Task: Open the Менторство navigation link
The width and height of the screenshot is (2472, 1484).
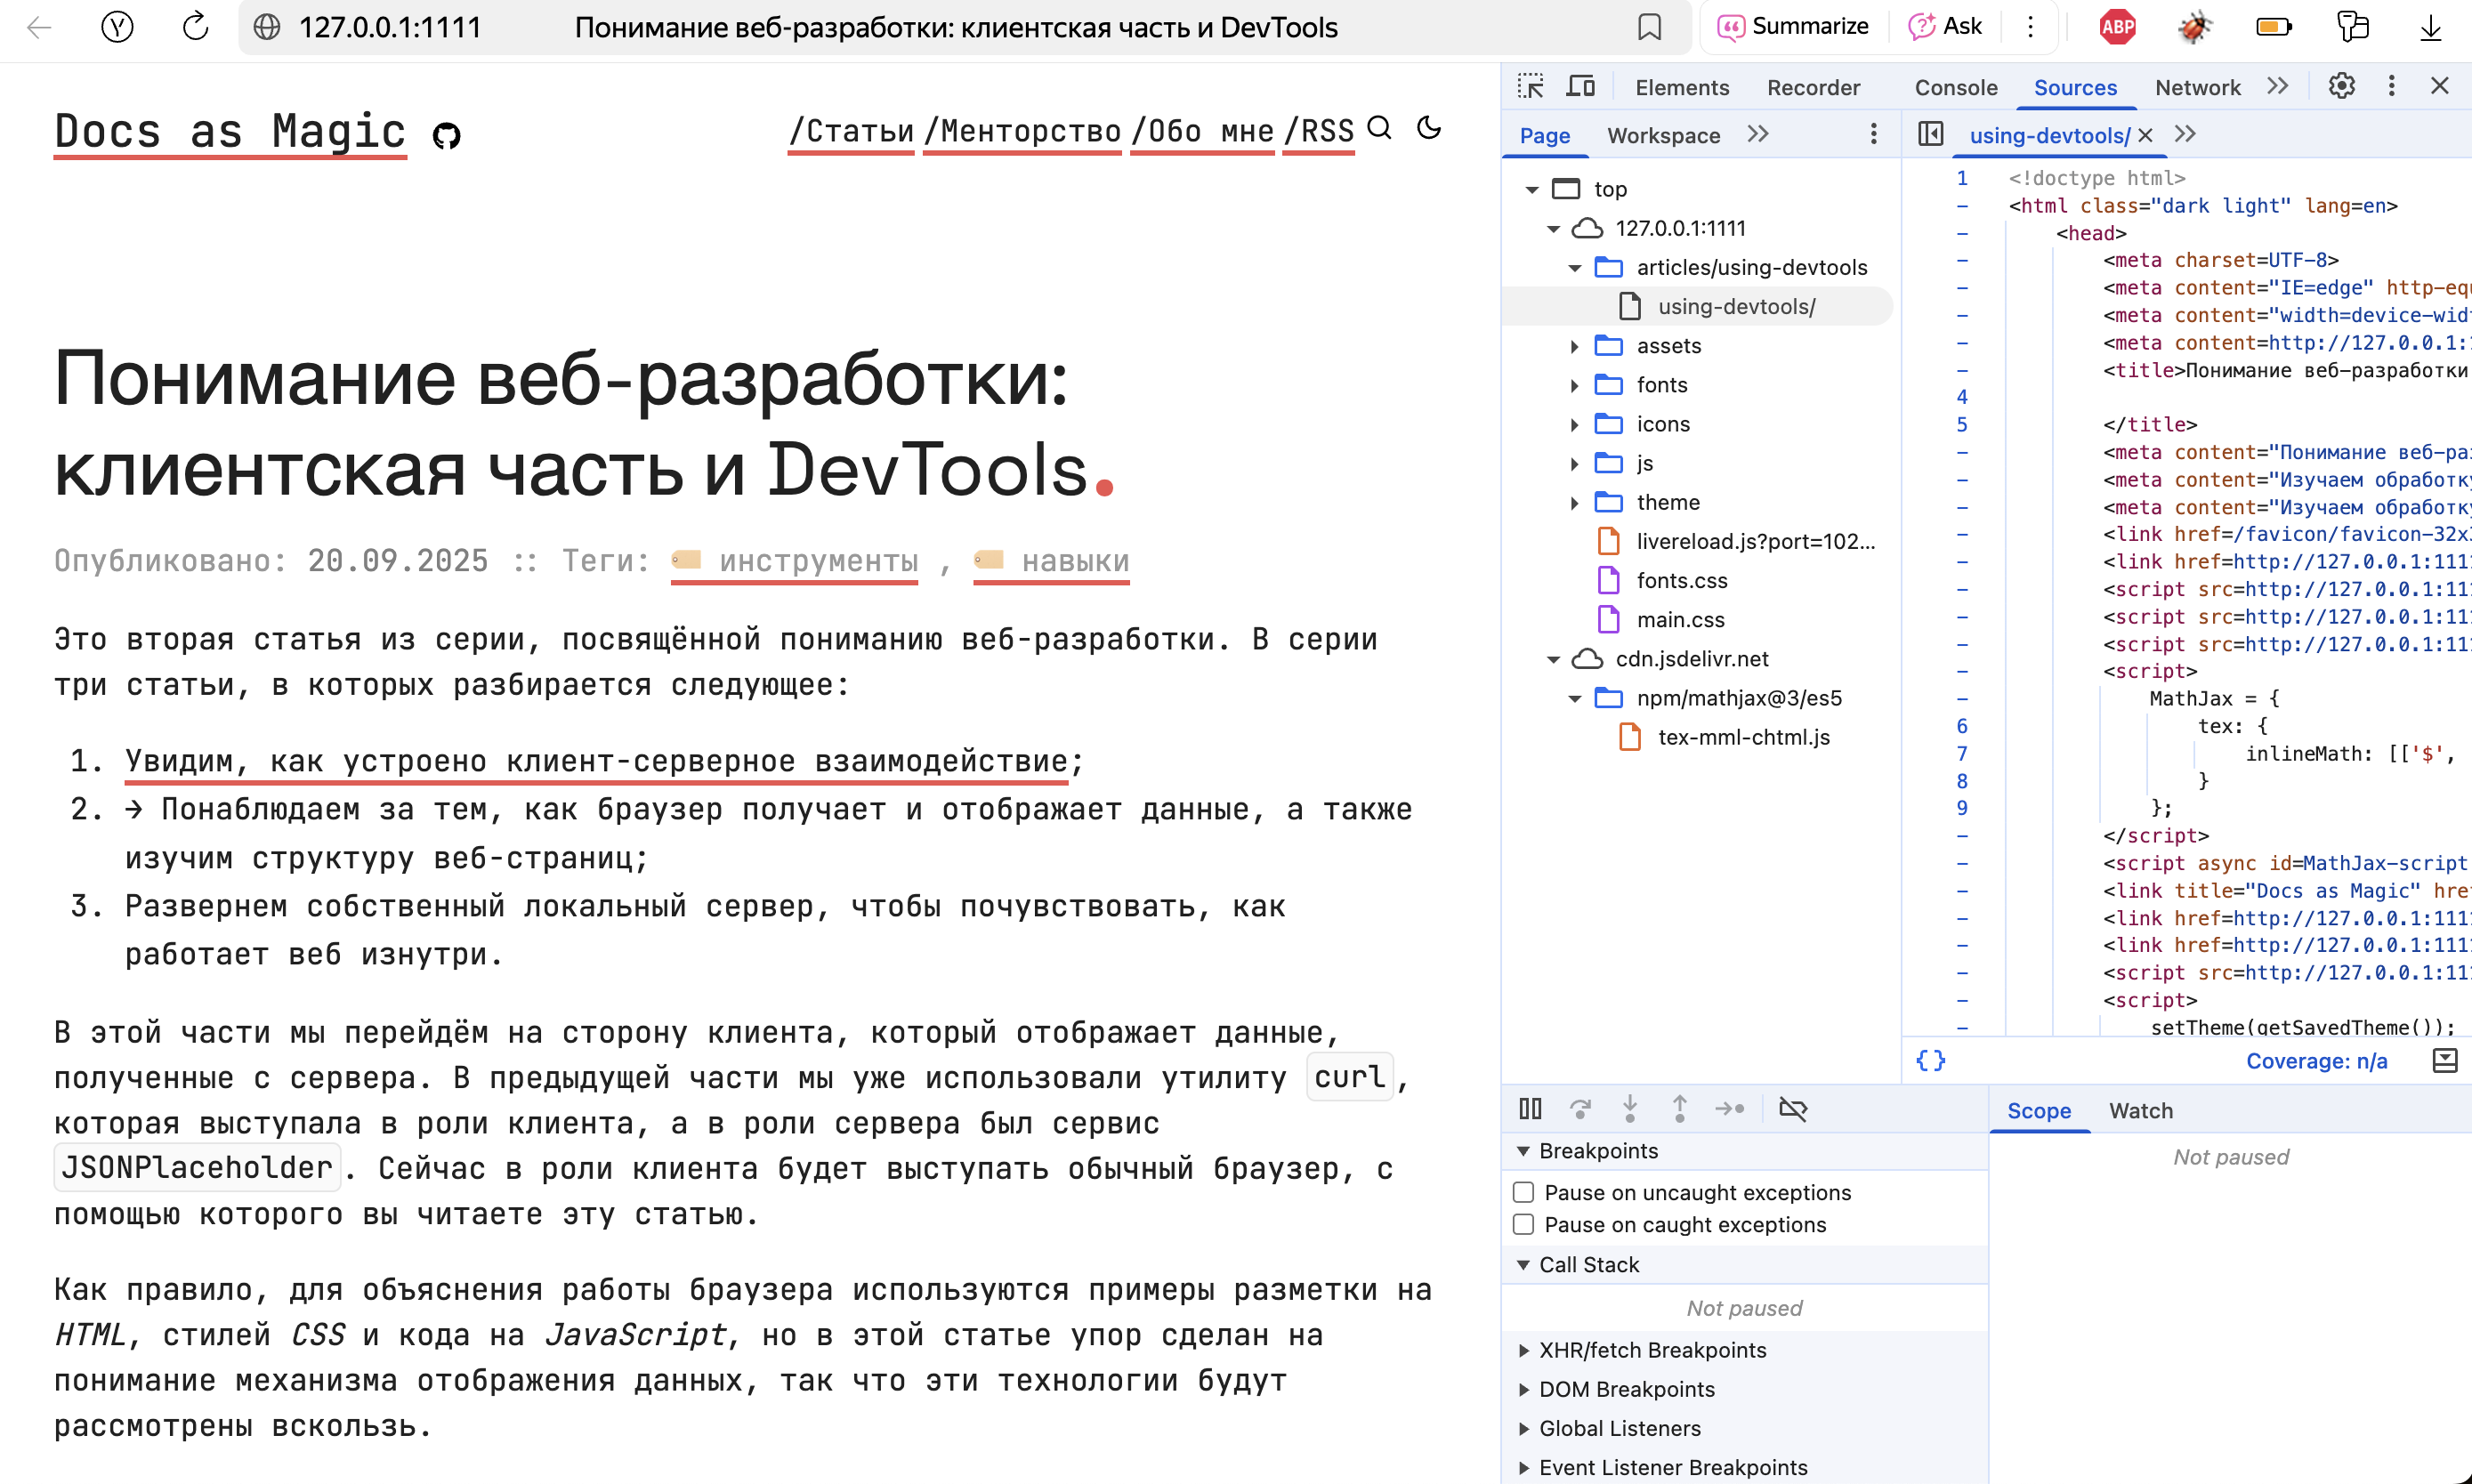Action: pyautogui.click(x=1022, y=131)
